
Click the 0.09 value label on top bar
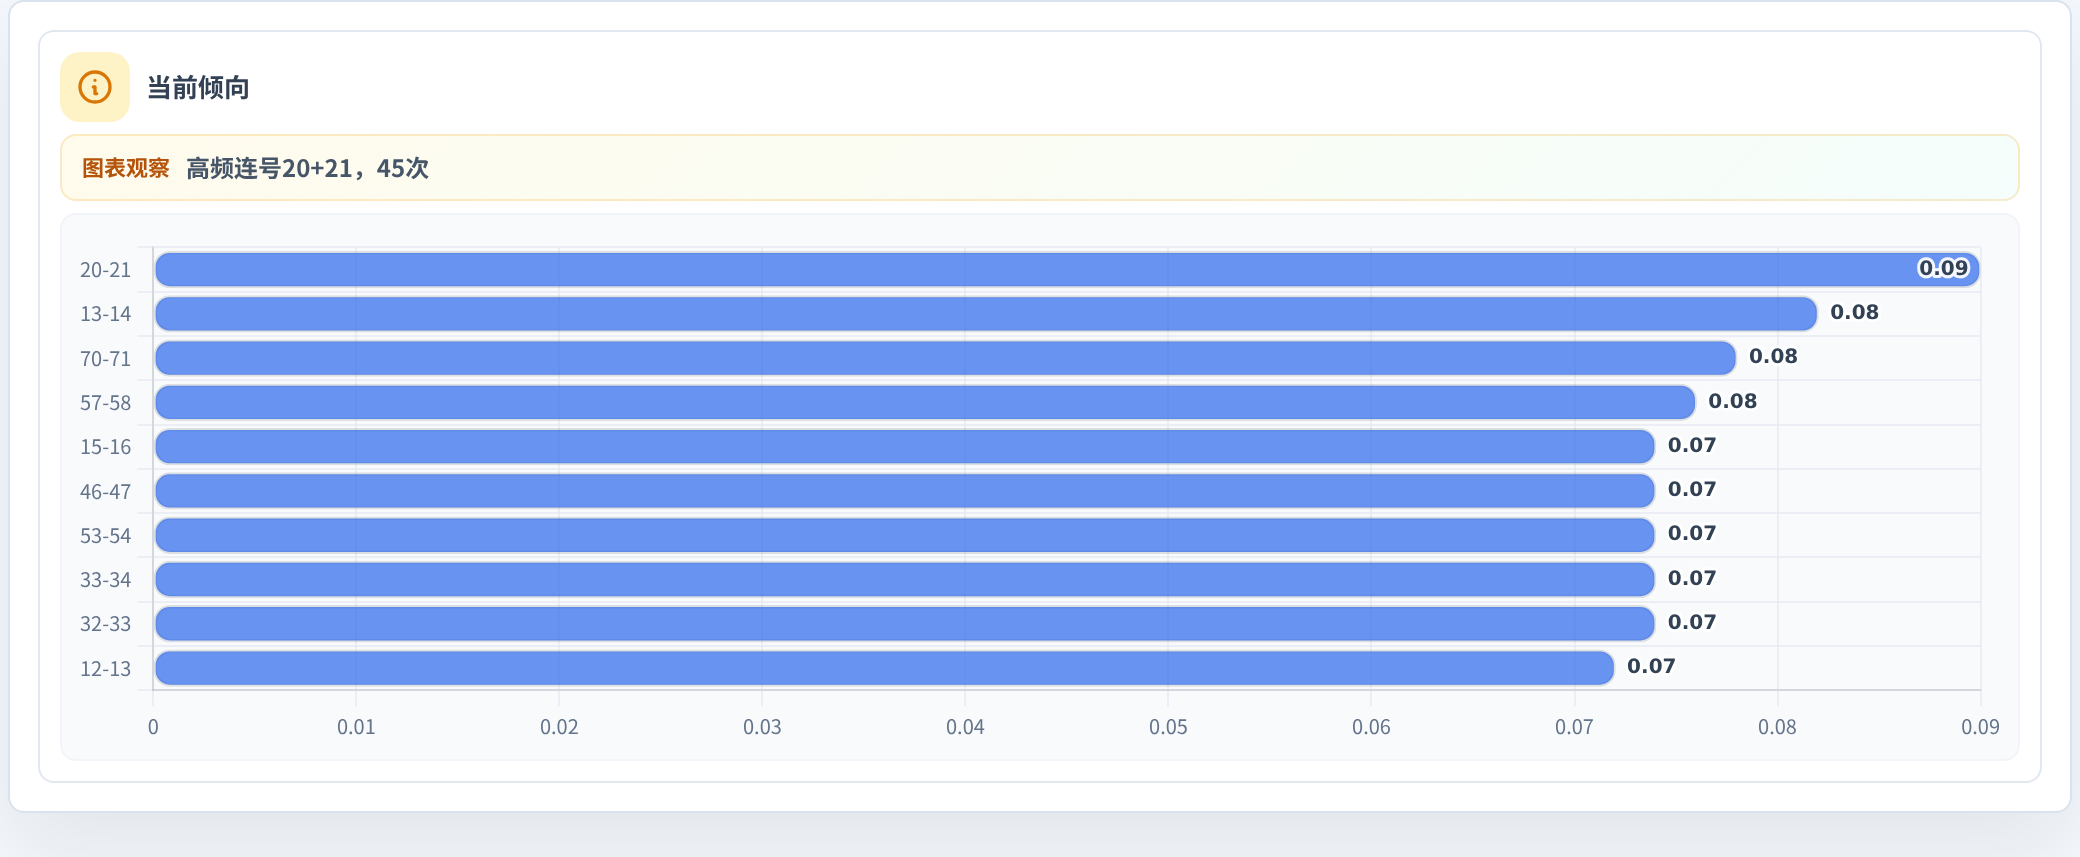[x=1943, y=268]
